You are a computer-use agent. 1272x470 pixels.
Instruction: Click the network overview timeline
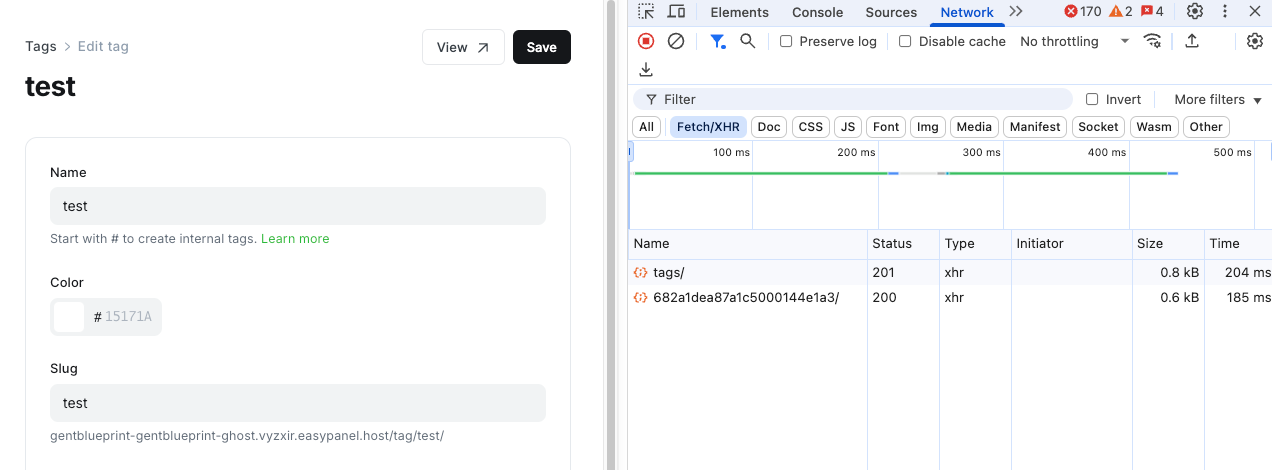coord(950,185)
